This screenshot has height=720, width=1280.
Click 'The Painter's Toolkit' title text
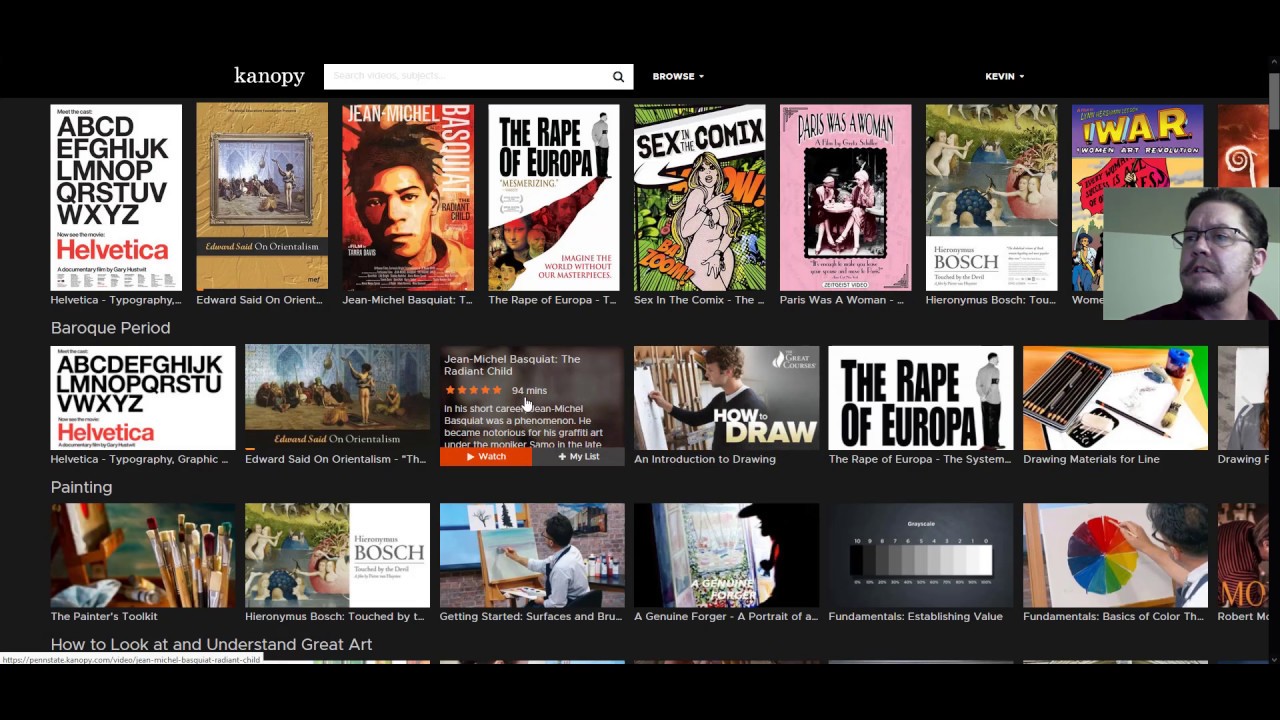tap(104, 617)
